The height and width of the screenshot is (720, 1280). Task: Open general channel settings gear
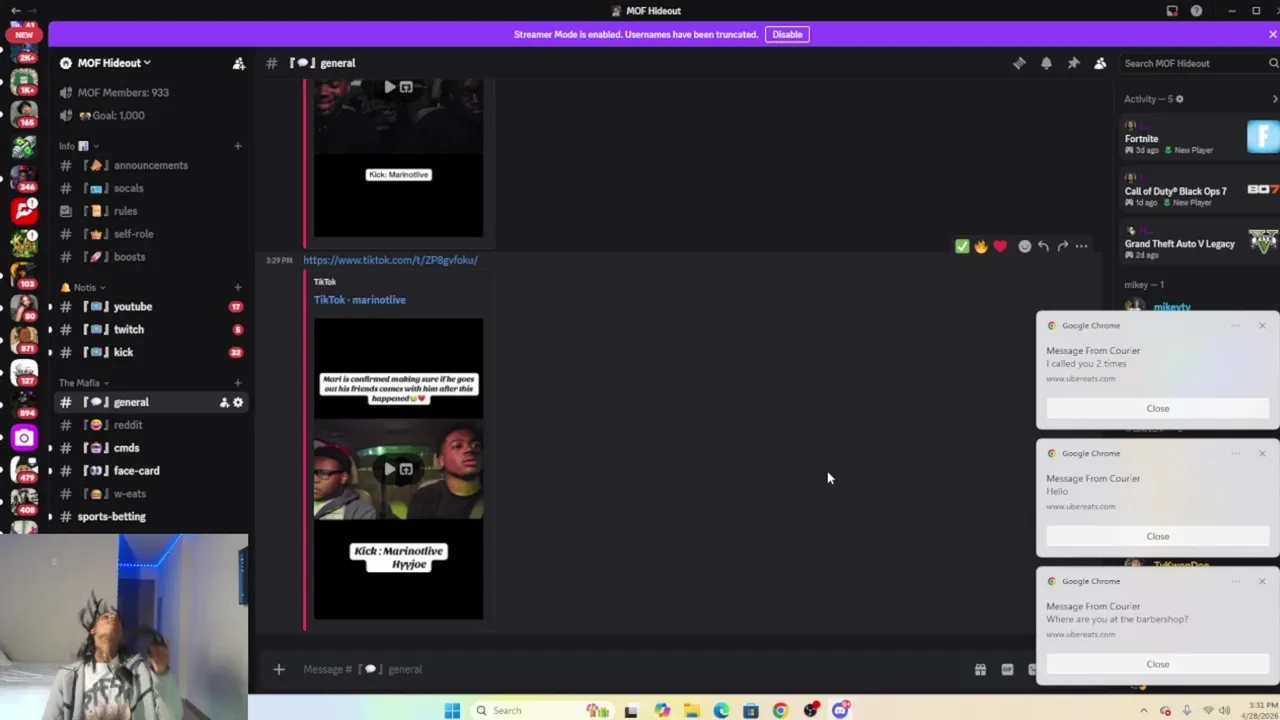pos(238,402)
